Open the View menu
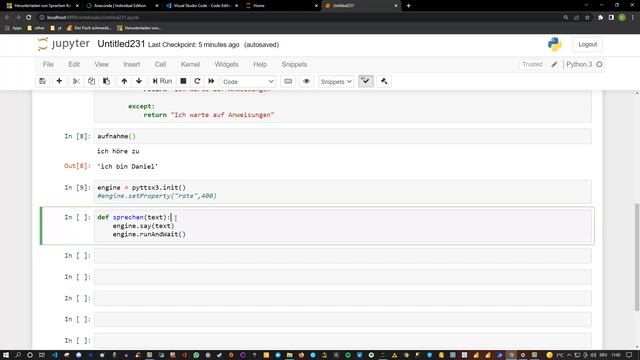 (101, 64)
